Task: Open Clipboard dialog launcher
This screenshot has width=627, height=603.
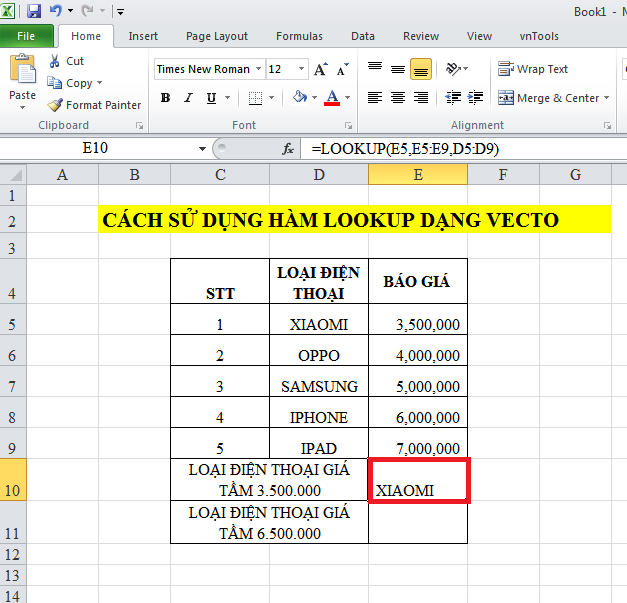Action: [139, 126]
